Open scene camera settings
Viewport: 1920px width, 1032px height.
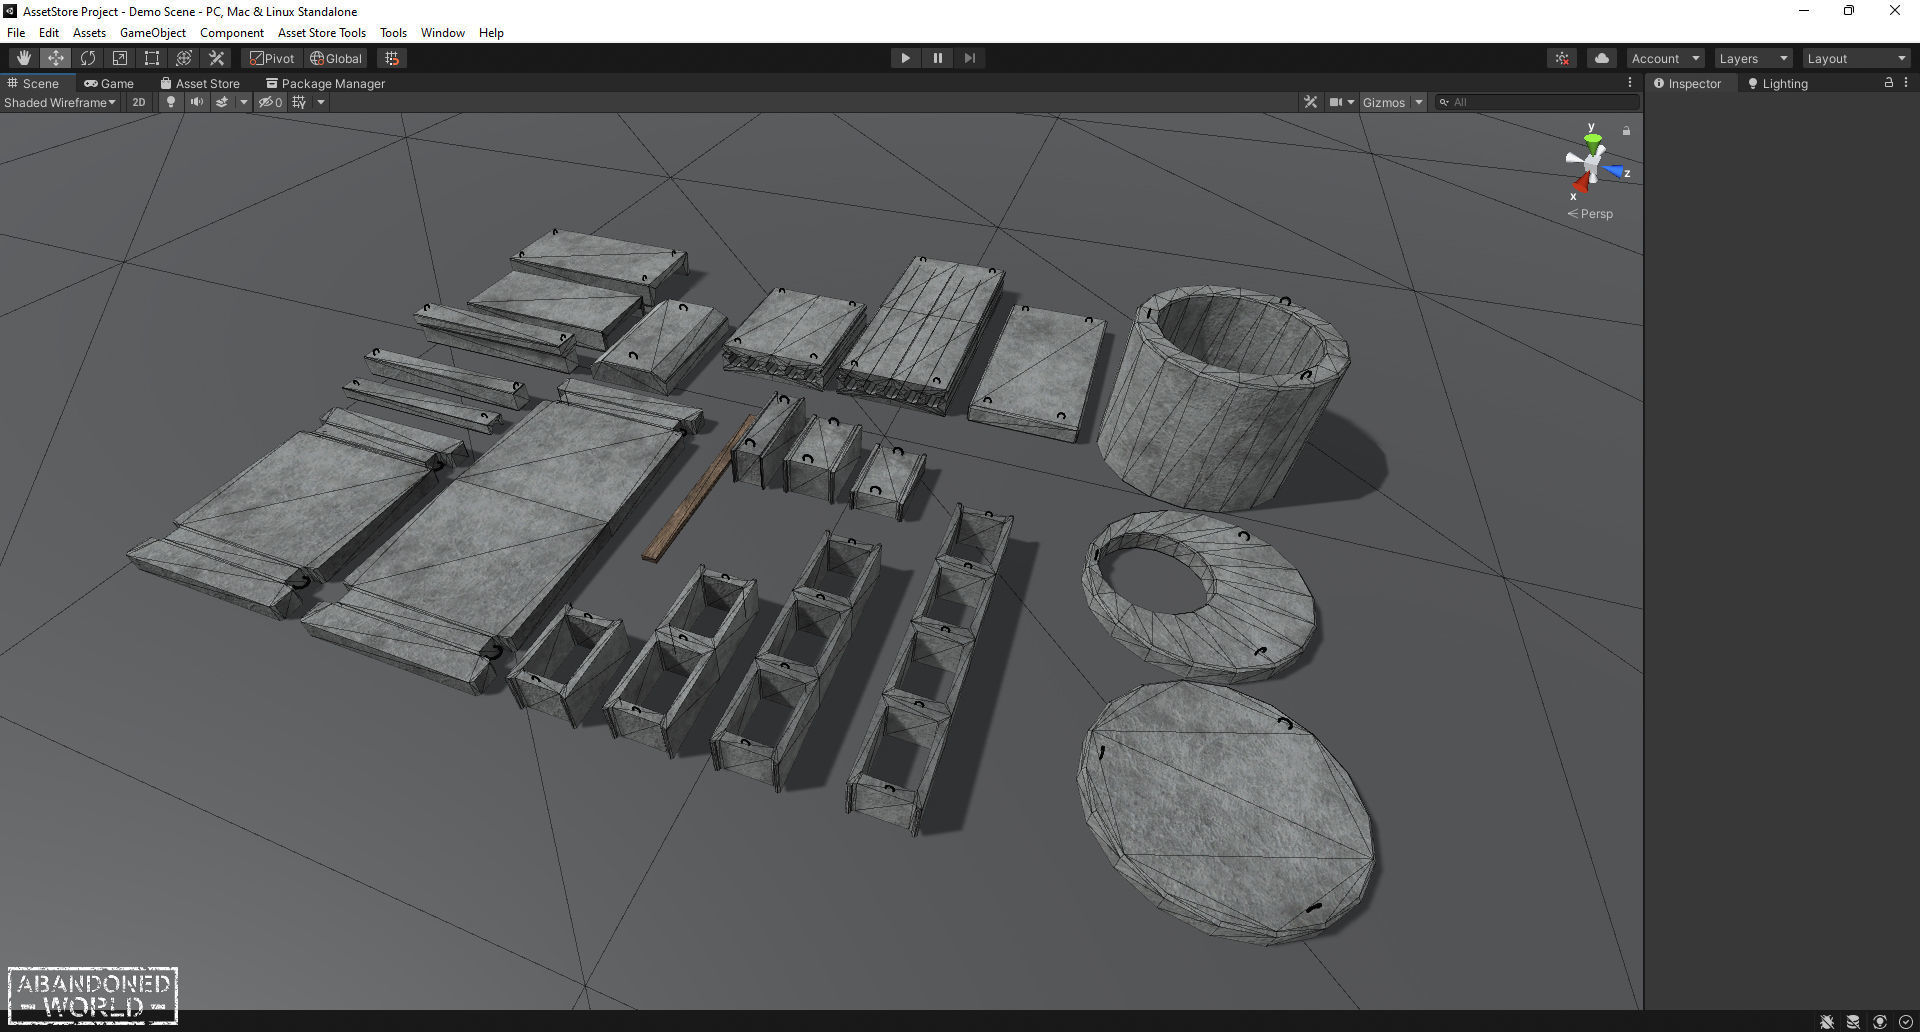1335,102
